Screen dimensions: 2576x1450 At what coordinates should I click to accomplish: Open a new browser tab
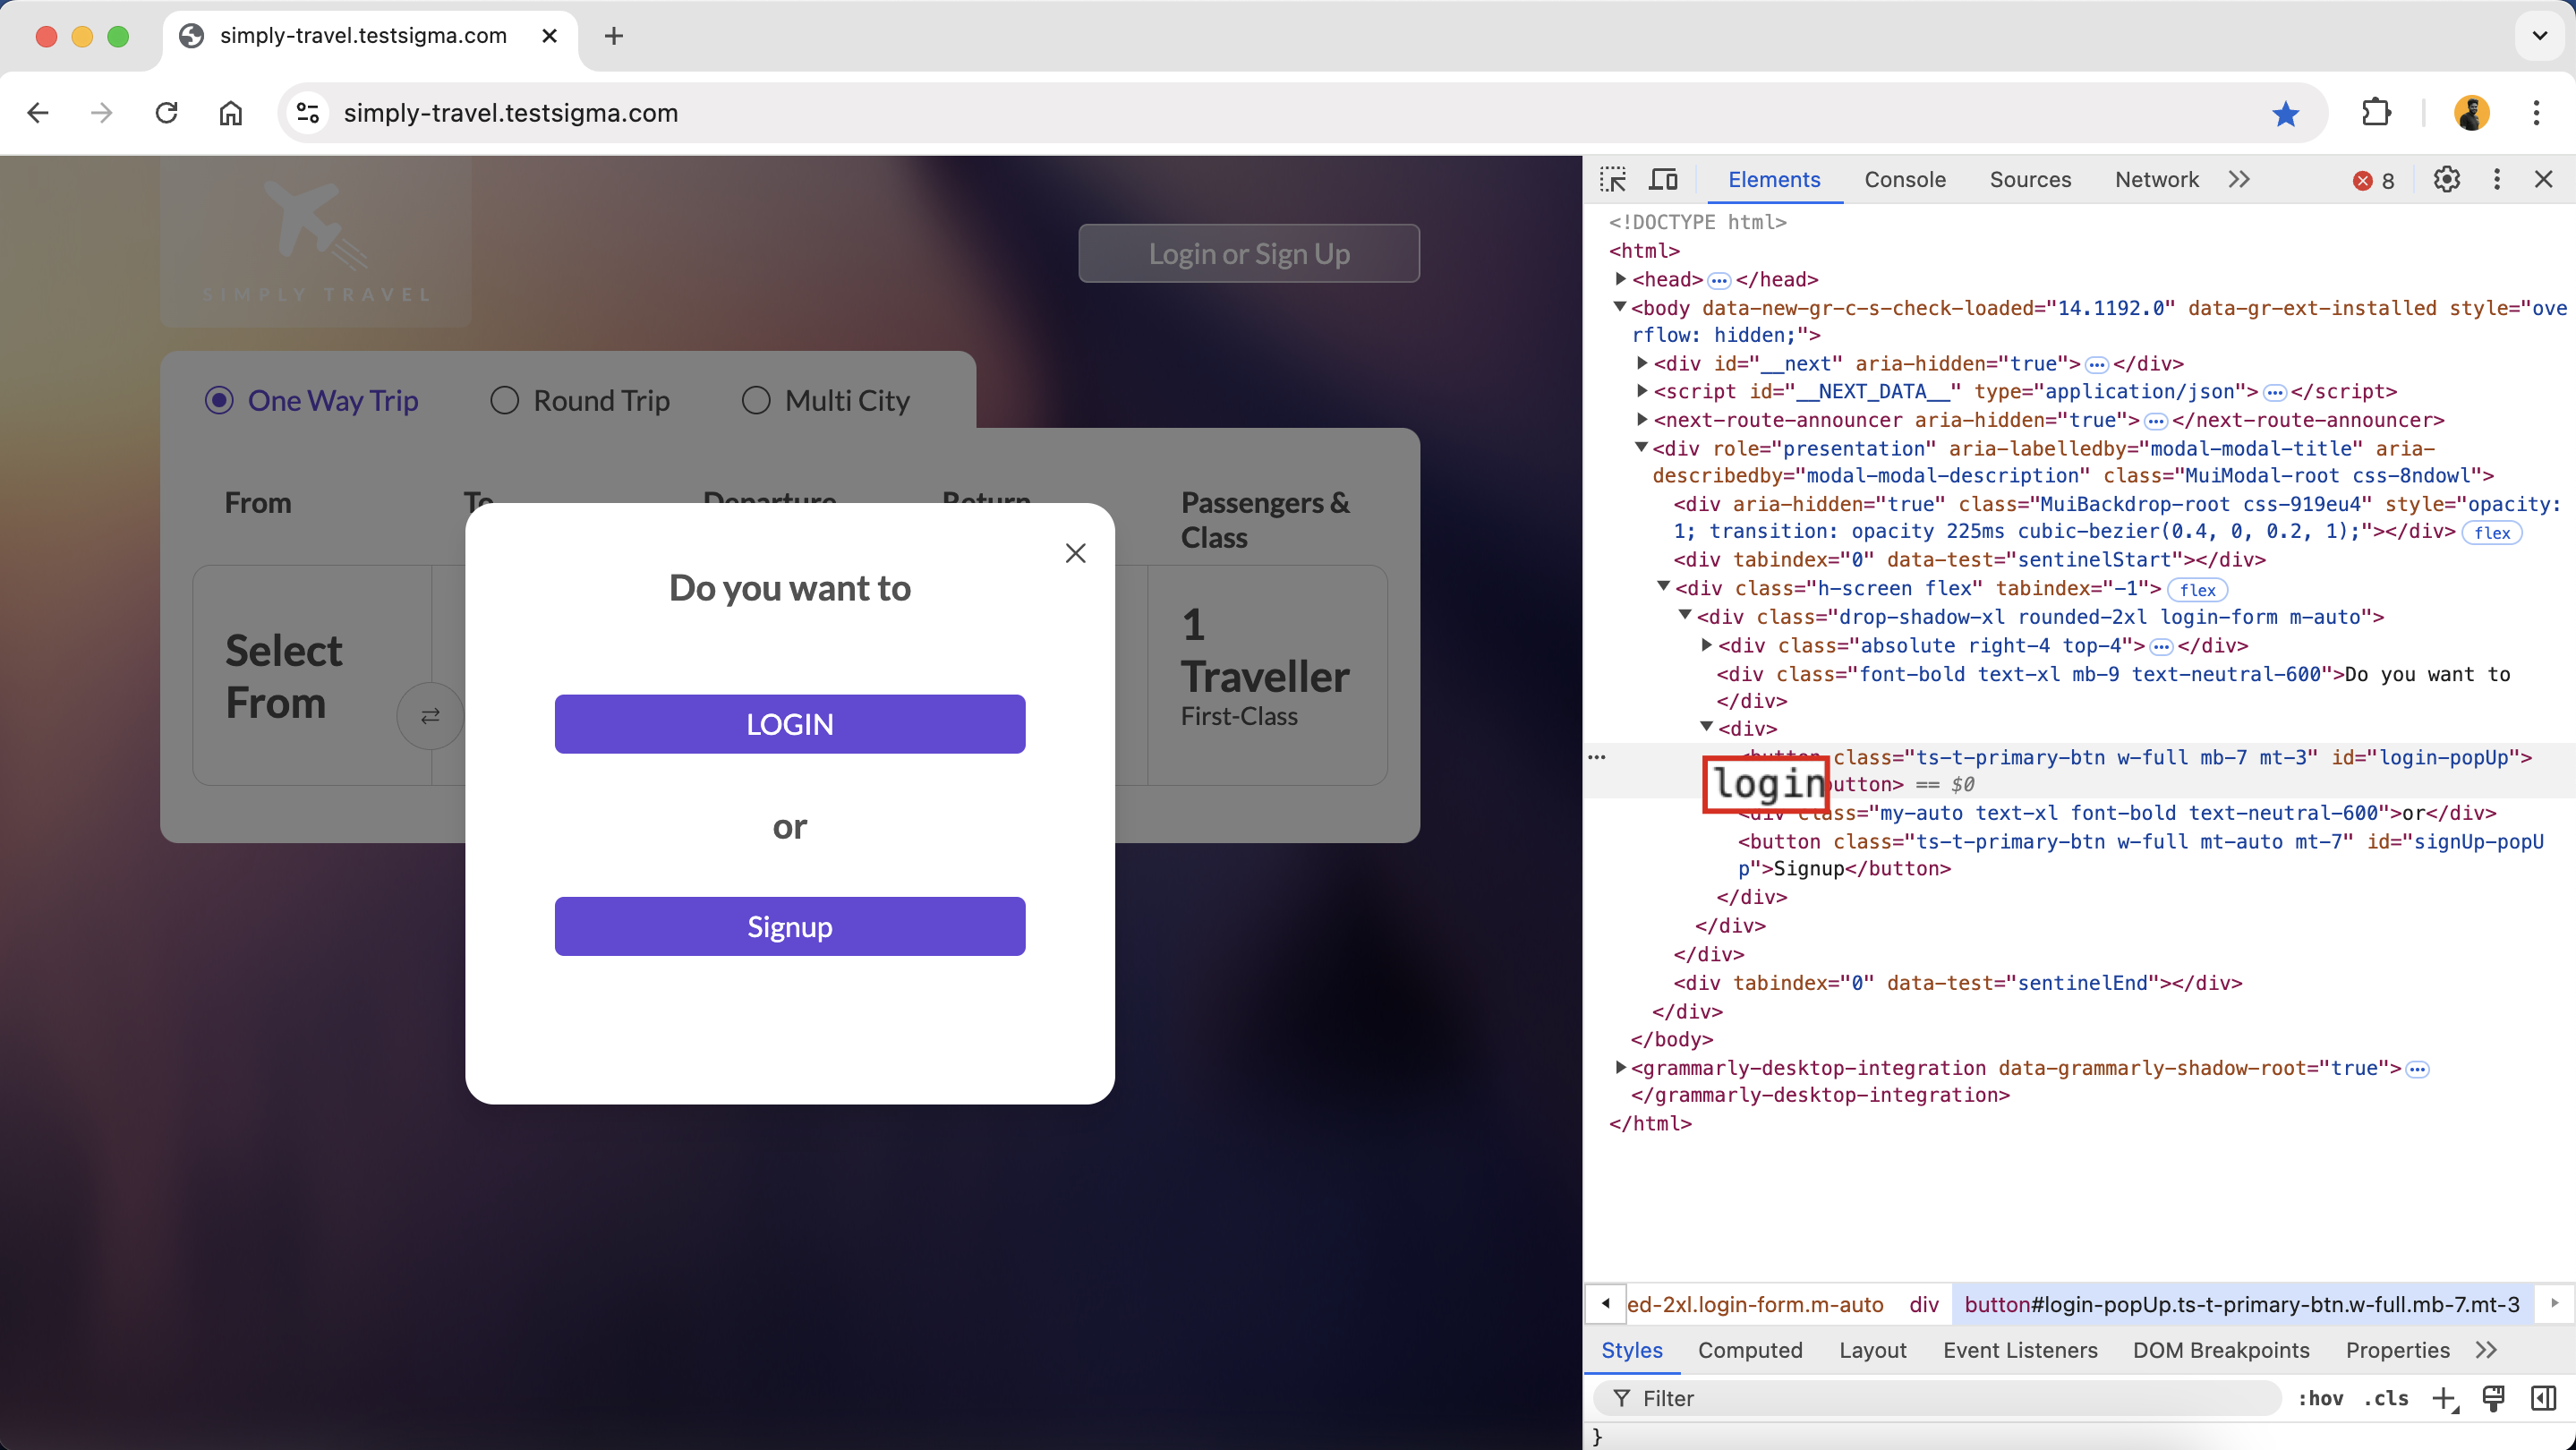[x=614, y=36]
